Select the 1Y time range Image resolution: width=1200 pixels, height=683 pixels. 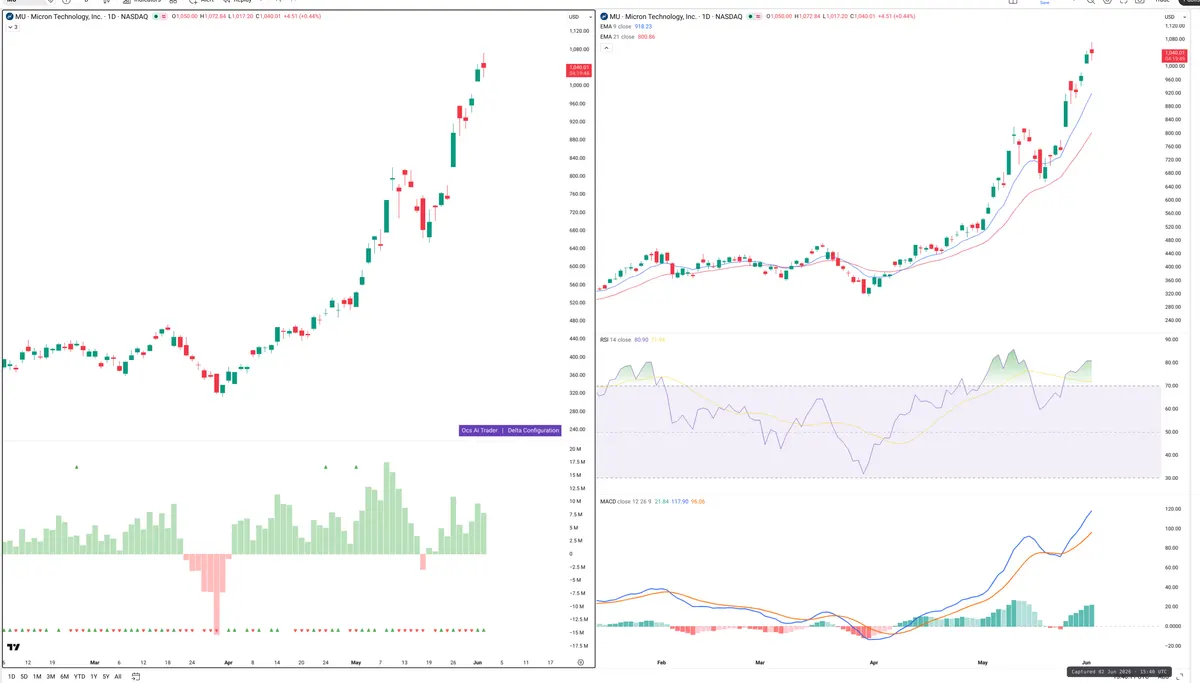click(x=94, y=677)
